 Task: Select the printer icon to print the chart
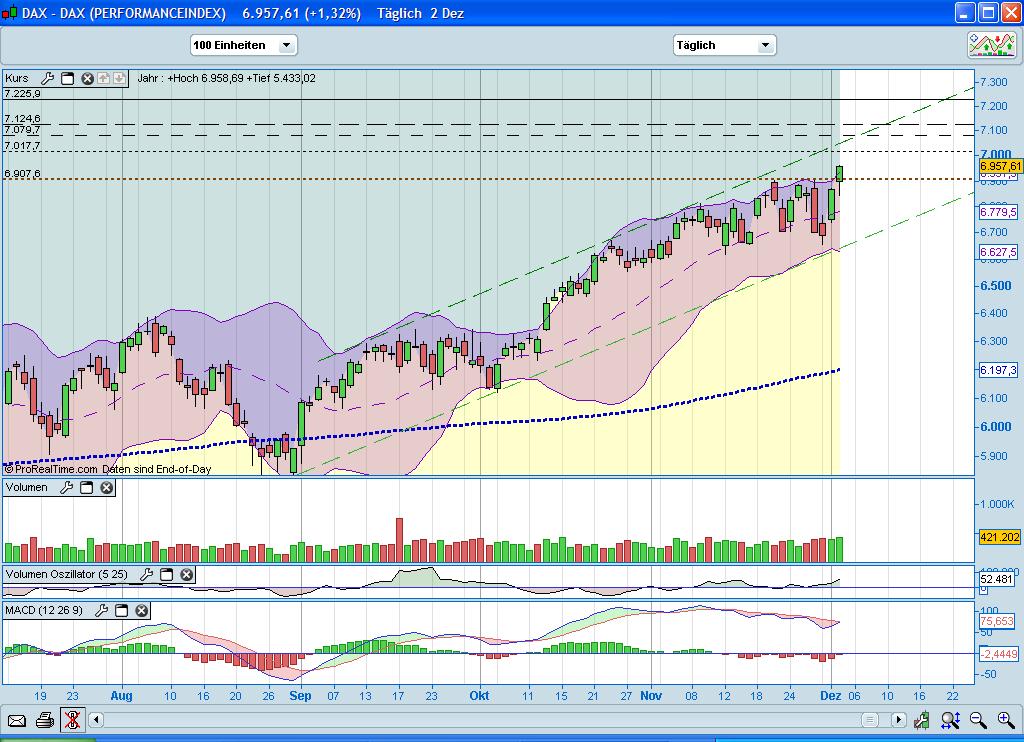click(x=44, y=720)
